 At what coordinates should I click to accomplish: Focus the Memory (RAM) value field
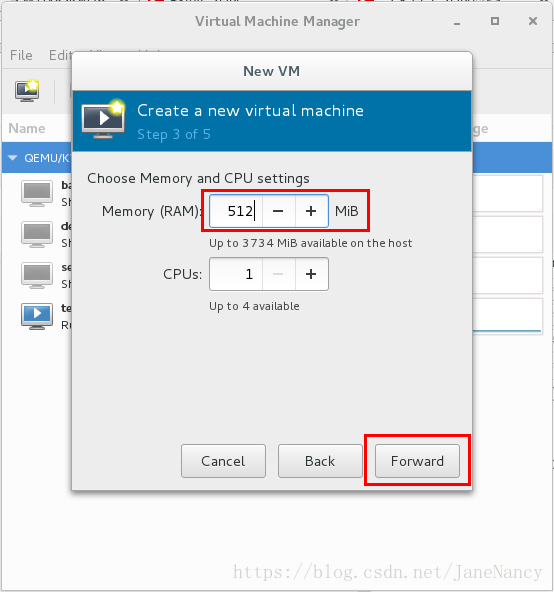(x=236, y=211)
